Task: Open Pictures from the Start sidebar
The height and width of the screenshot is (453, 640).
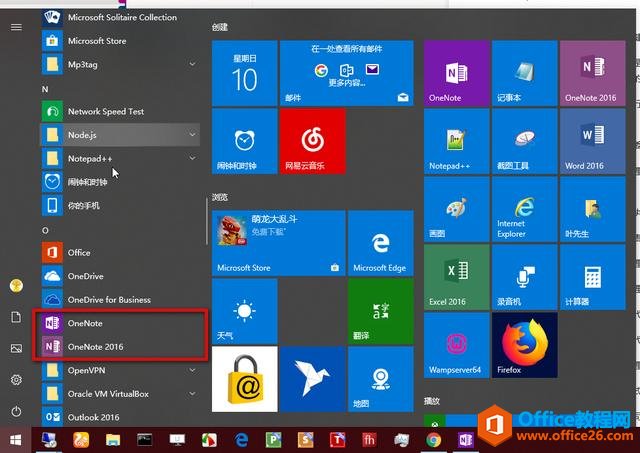Action: pyautogui.click(x=16, y=349)
